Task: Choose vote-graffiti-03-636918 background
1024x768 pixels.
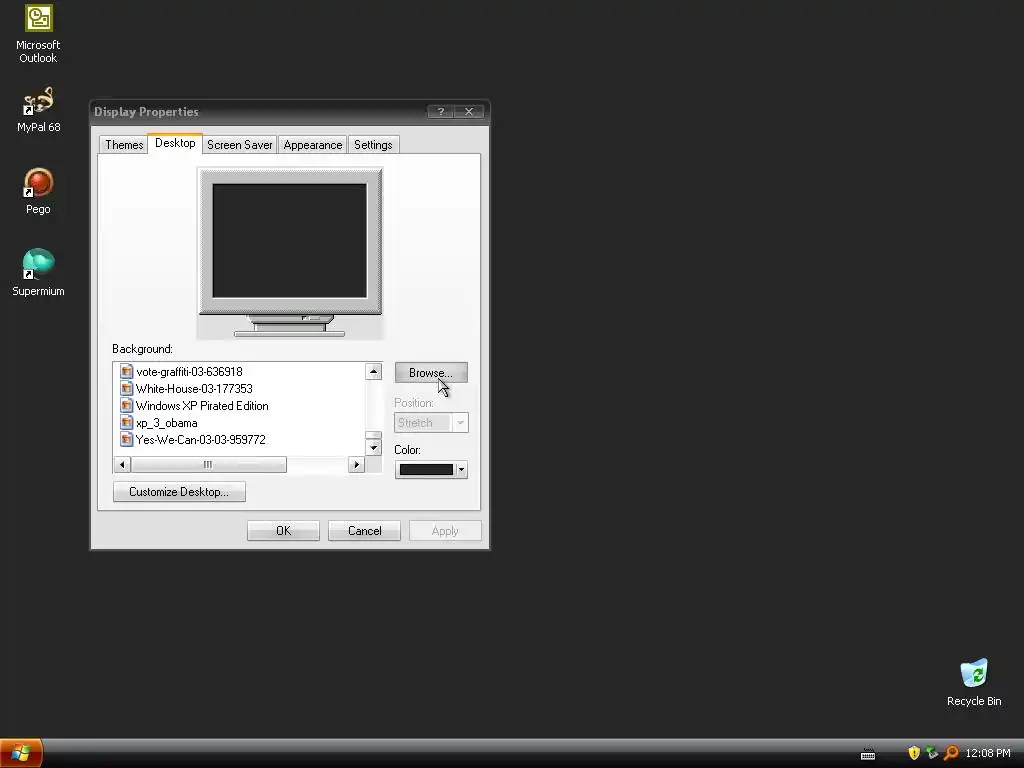Action: (x=189, y=372)
